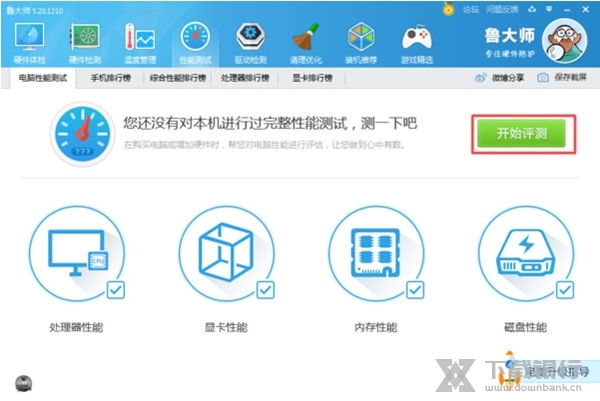Switch to 手机排行榜 tab
Viewport: 600px width, 401px height.
(x=111, y=78)
